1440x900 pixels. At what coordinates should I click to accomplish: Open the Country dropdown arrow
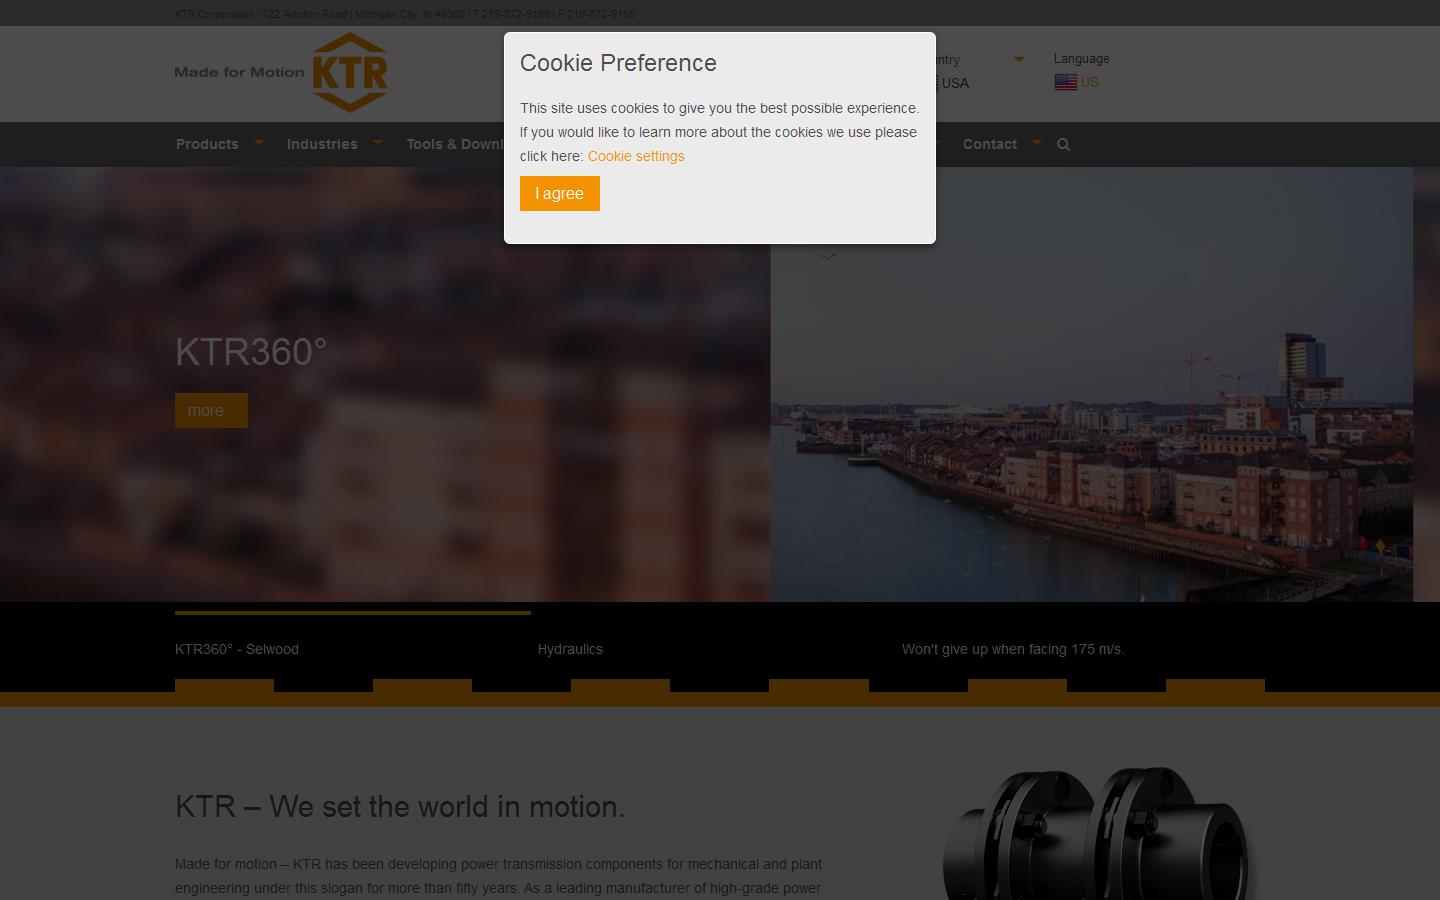click(x=1018, y=59)
